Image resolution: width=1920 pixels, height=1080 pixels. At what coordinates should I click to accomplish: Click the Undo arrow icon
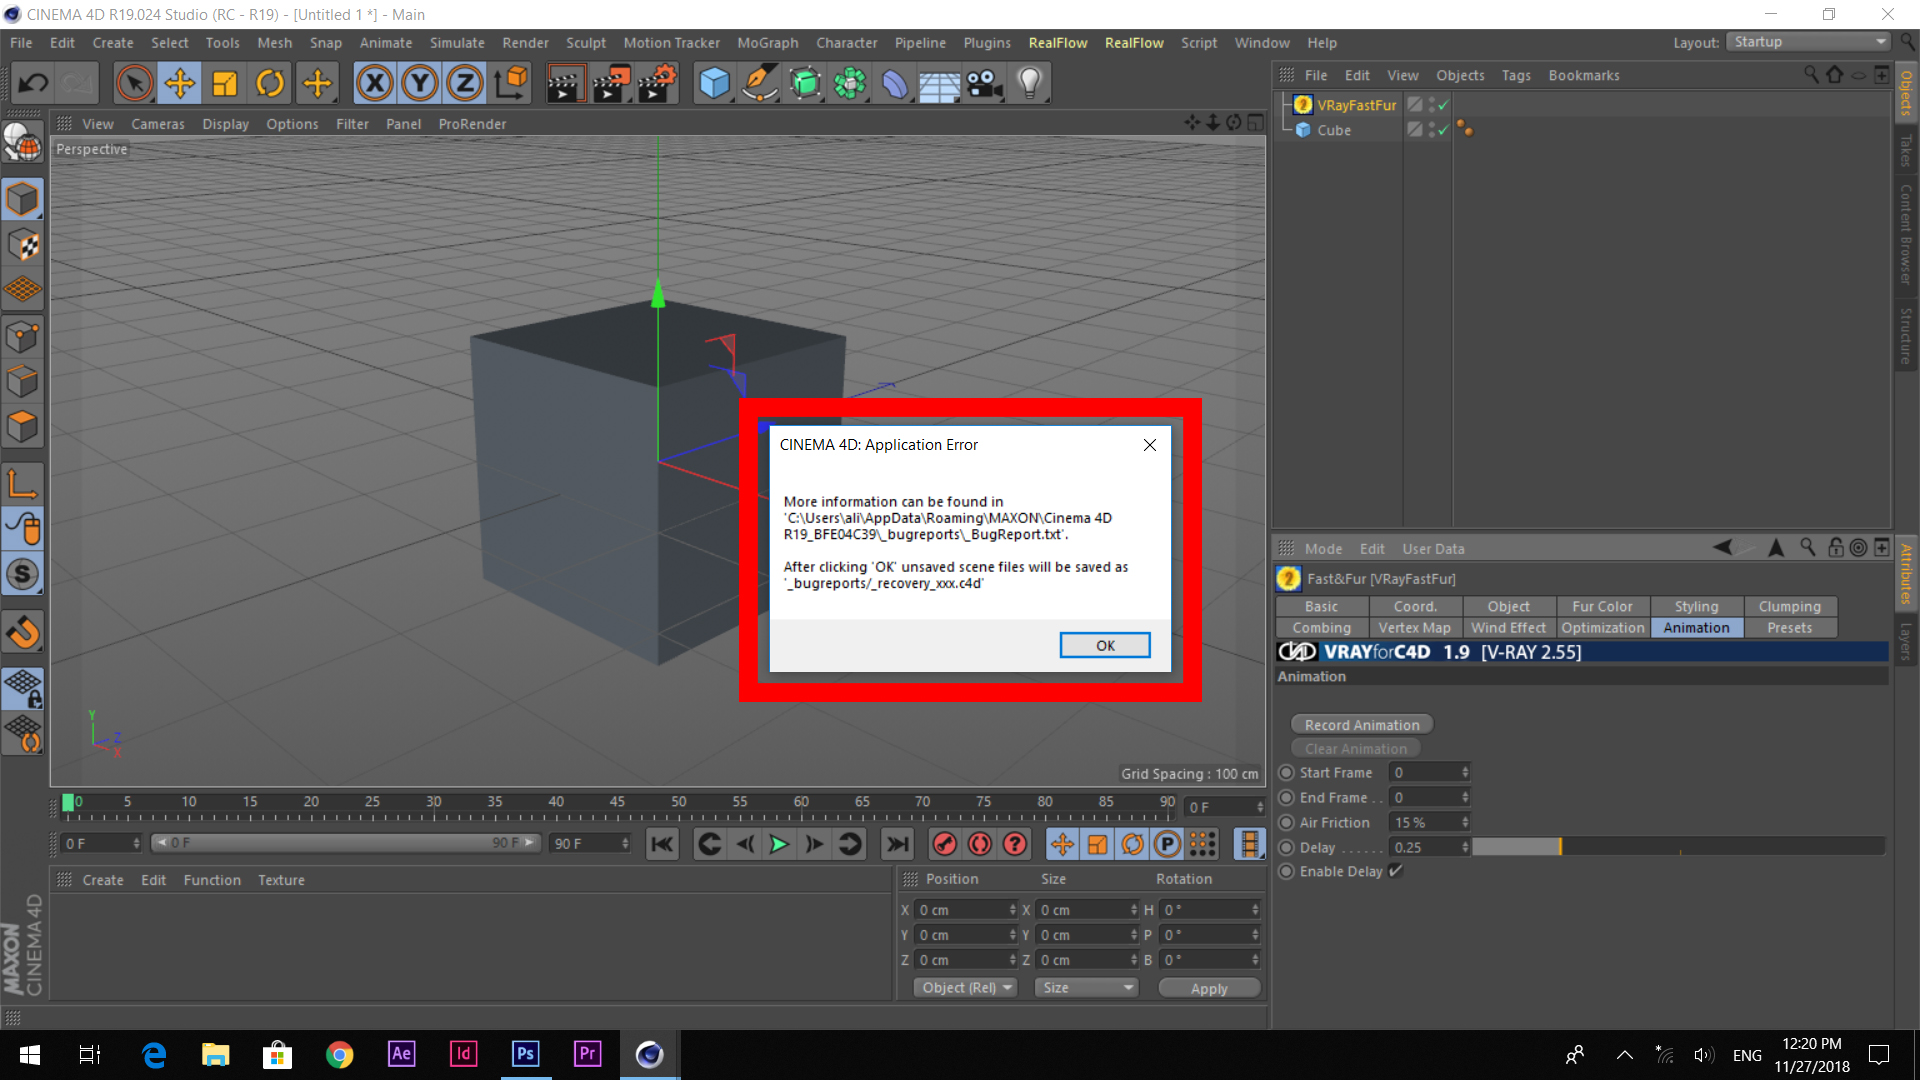pos(33,84)
